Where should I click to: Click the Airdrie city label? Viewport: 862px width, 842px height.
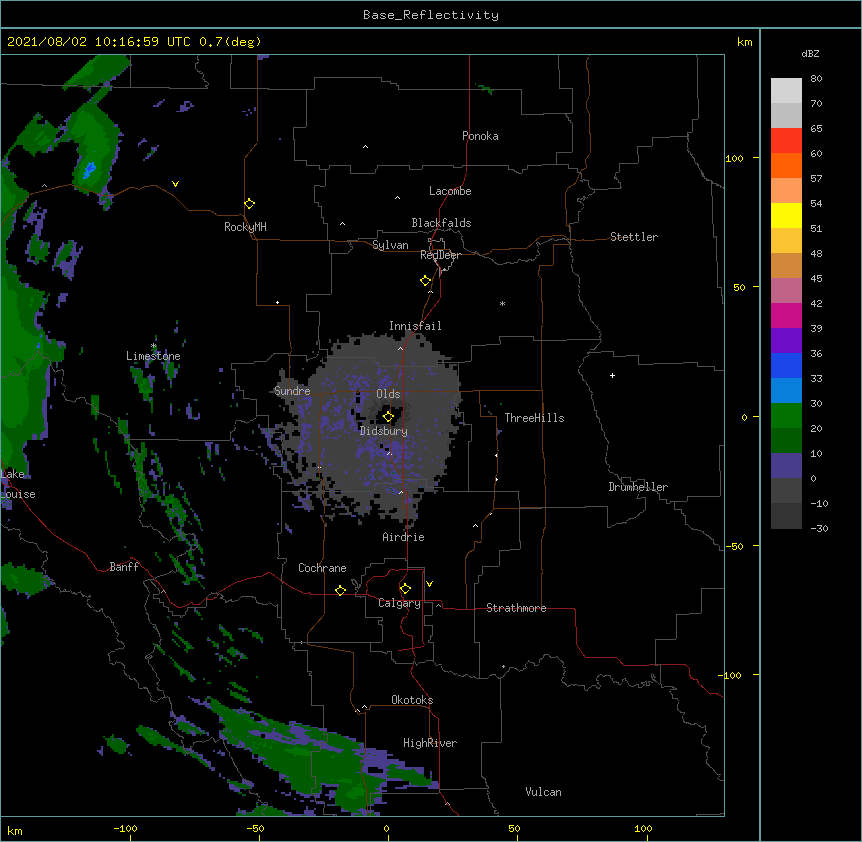[x=403, y=537]
